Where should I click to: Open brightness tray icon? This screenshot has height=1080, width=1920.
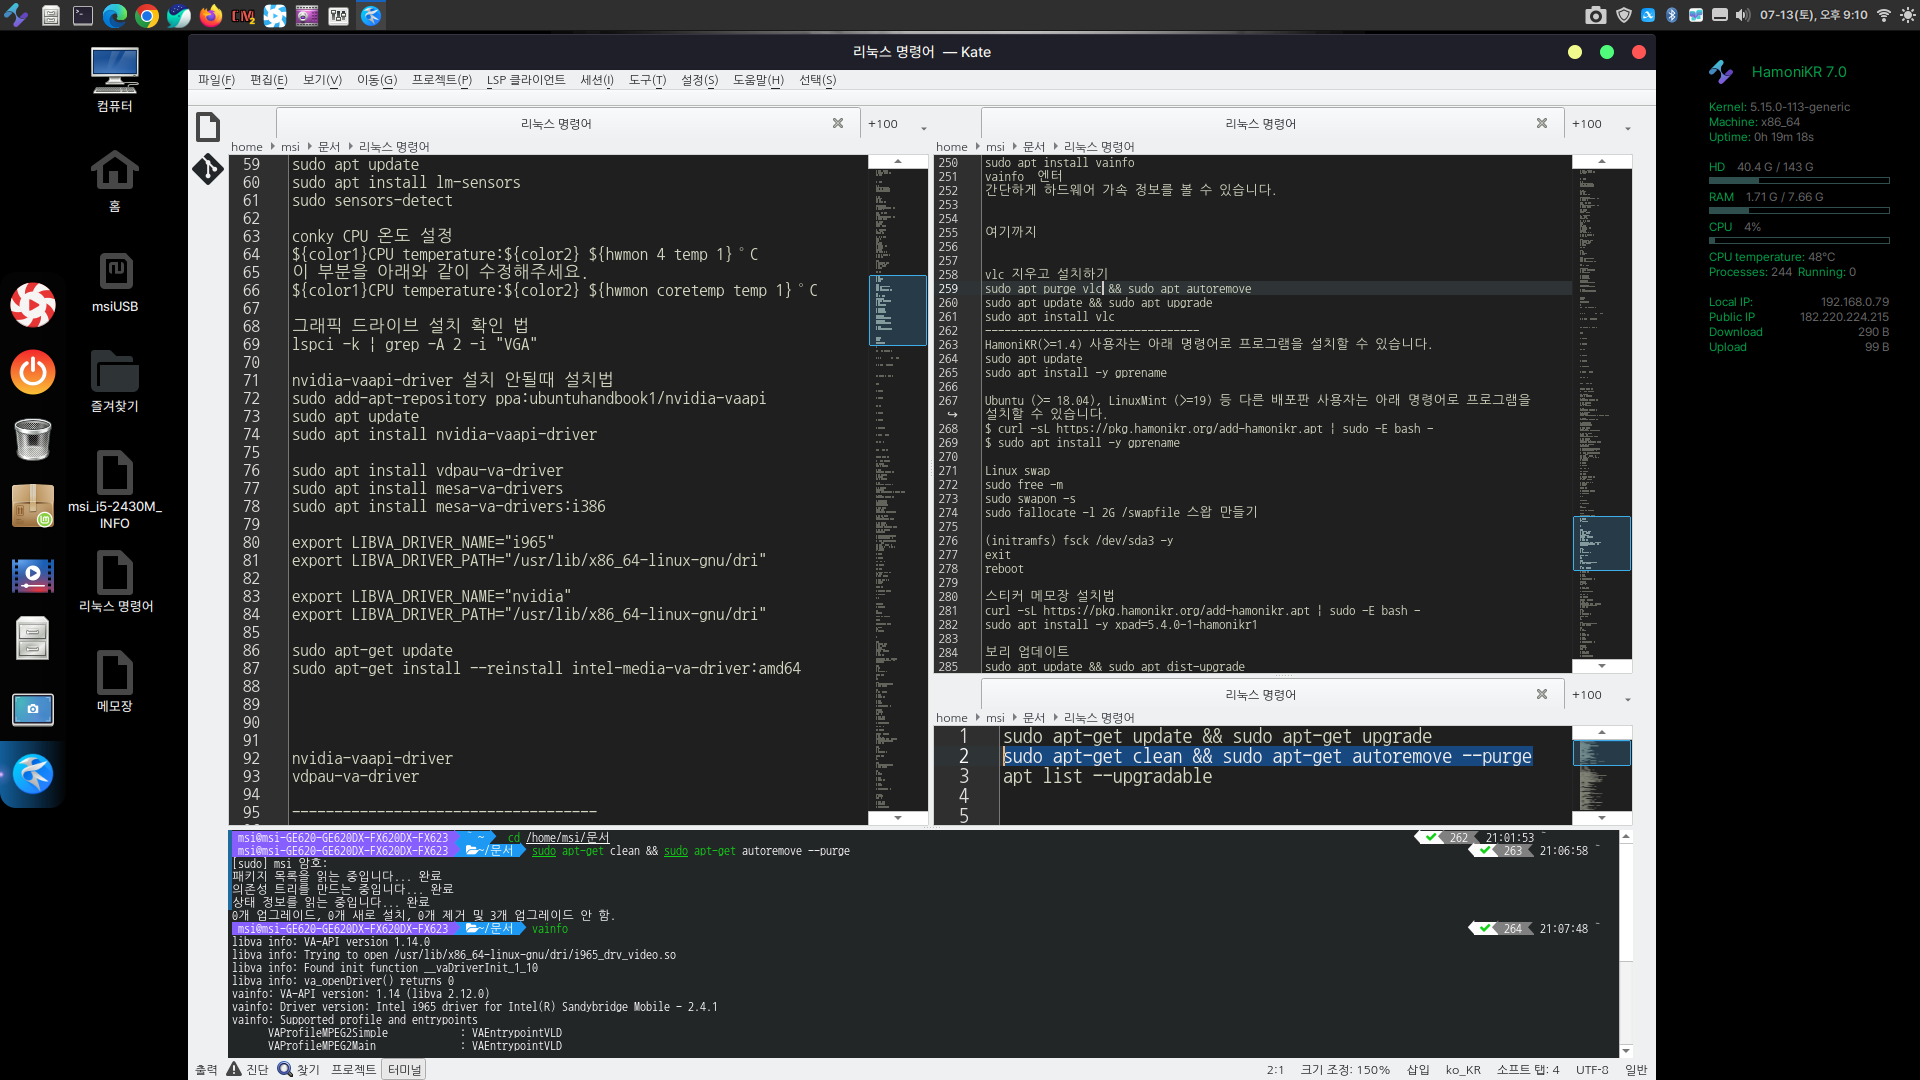tap(1908, 15)
